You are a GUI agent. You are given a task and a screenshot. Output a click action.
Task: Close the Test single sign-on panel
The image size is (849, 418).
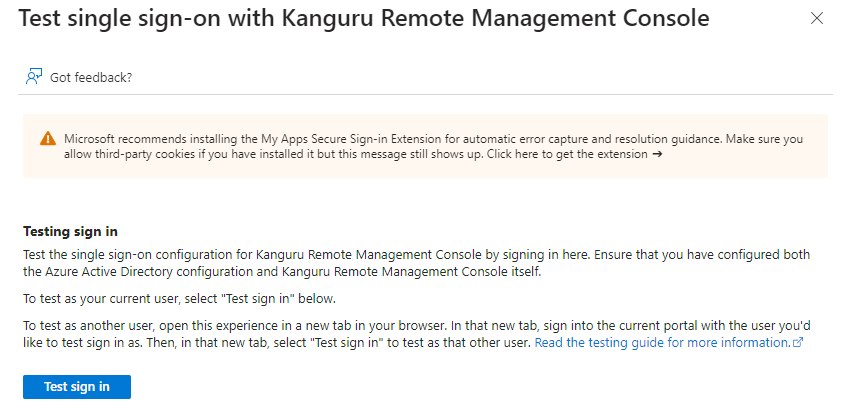(x=817, y=19)
